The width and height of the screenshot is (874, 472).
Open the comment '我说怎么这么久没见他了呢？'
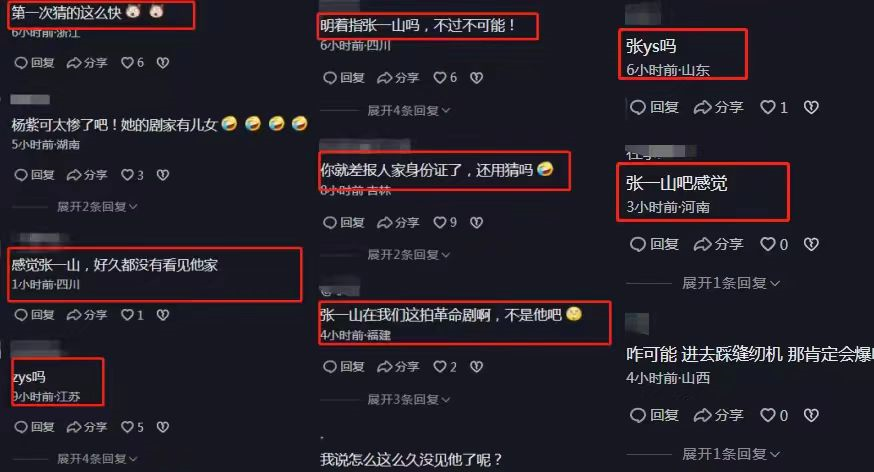click(x=411, y=460)
